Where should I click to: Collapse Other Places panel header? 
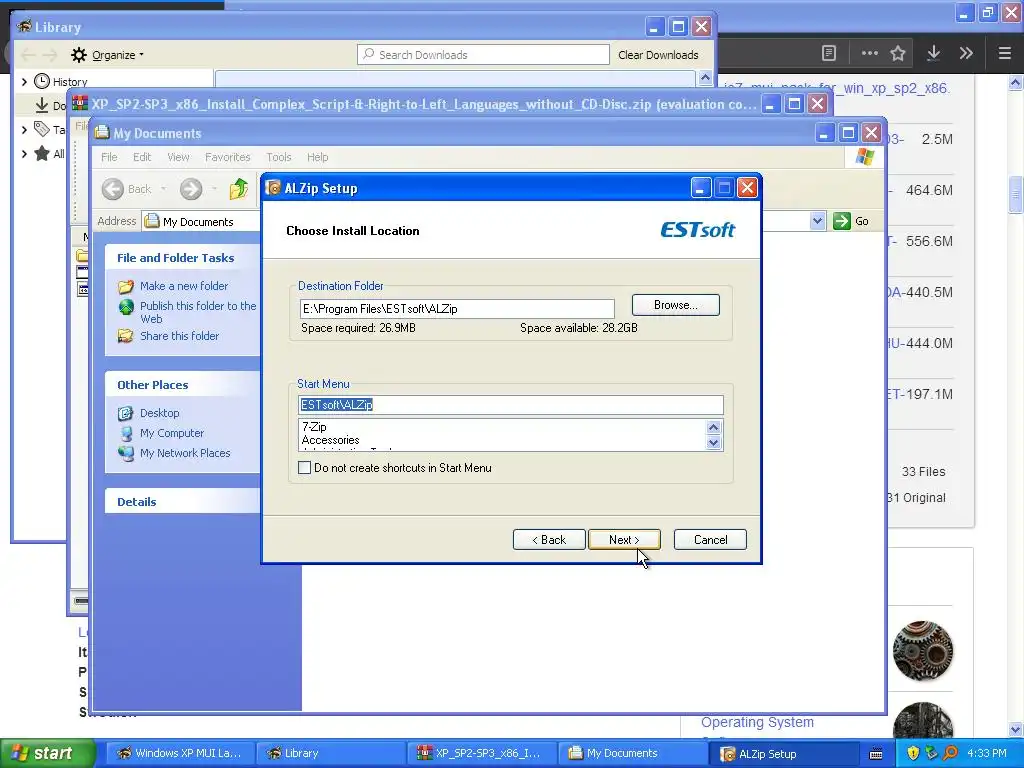pyautogui.click(x=182, y=385)
